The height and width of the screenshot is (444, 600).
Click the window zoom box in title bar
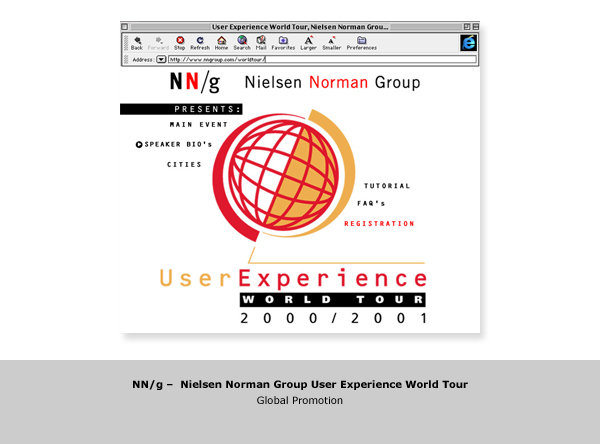pos(467,27)
